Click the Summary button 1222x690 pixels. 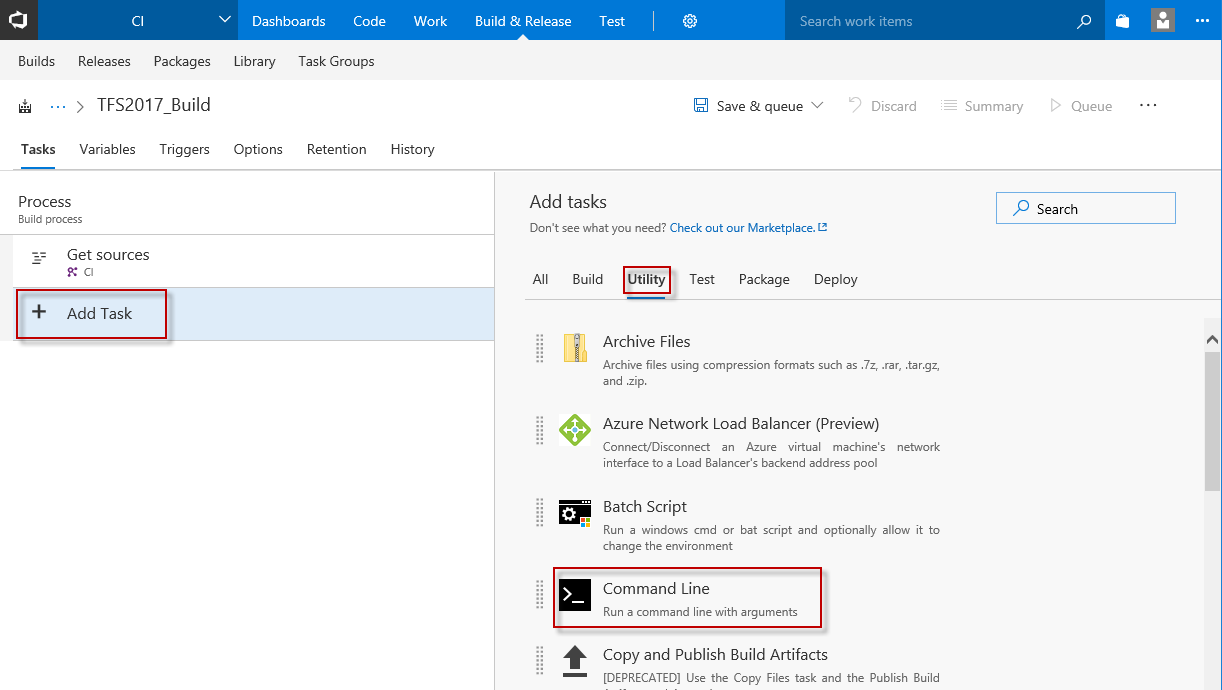tap(982, 106)
